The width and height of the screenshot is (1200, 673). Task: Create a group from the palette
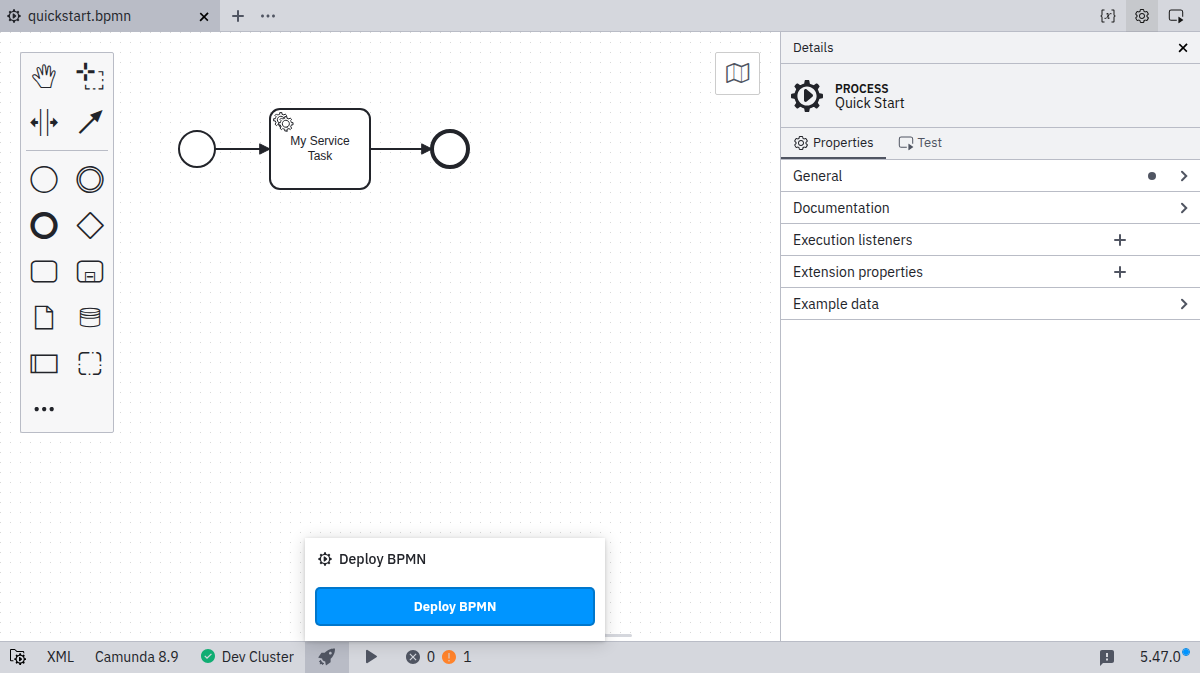point(90,364)
